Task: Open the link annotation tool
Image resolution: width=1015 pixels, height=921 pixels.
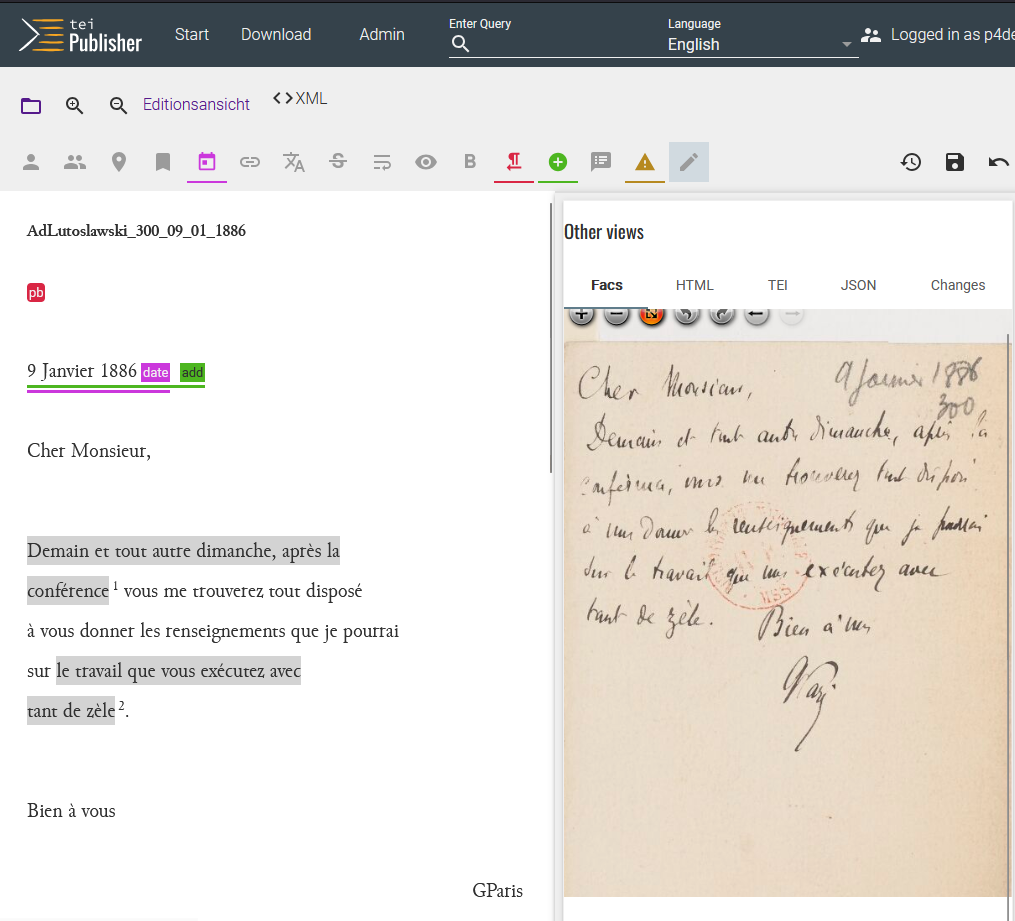Action: click(x=249, y=161)
